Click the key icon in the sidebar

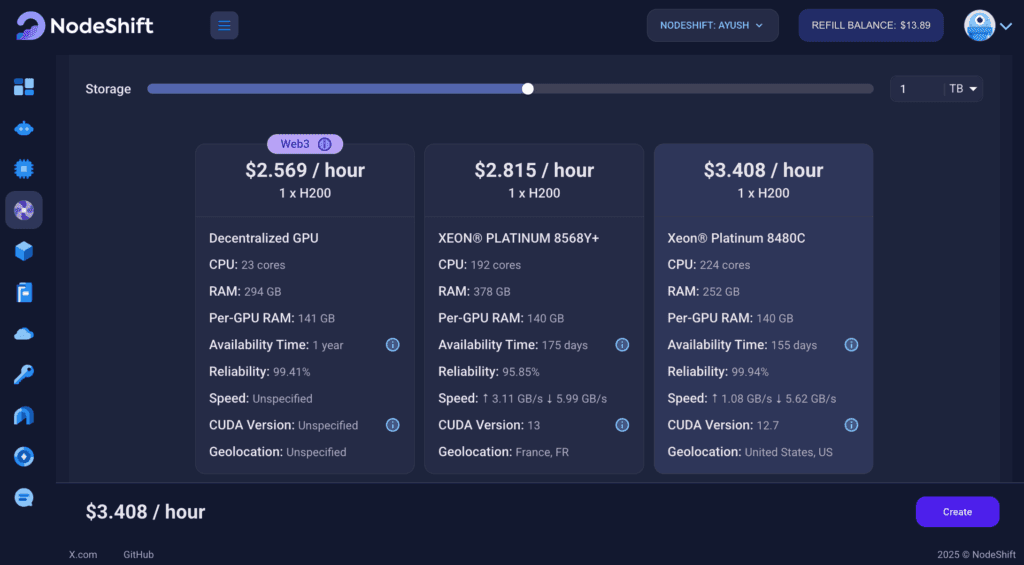(x=24, y=374)
